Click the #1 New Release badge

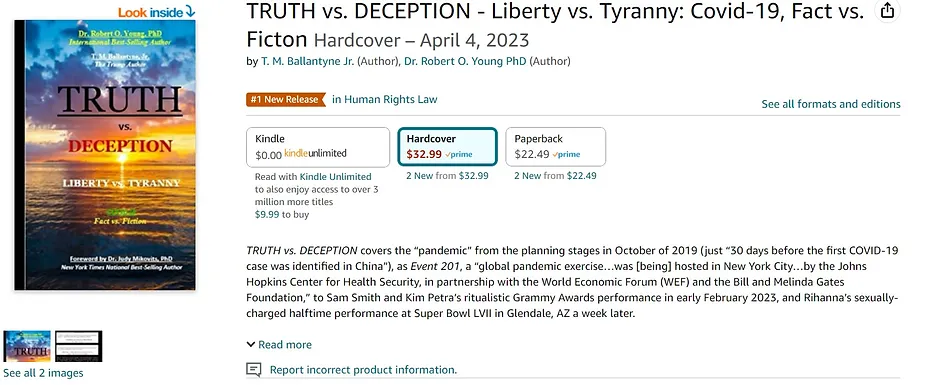286,100
